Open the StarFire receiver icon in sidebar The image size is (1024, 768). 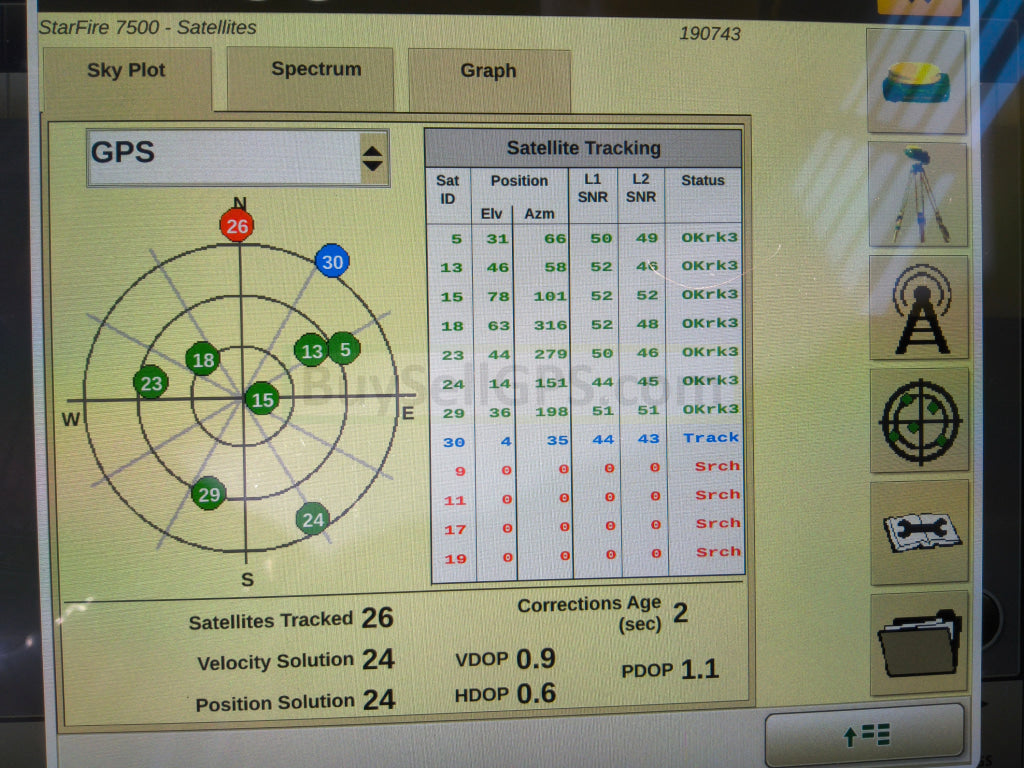point(916,82)
